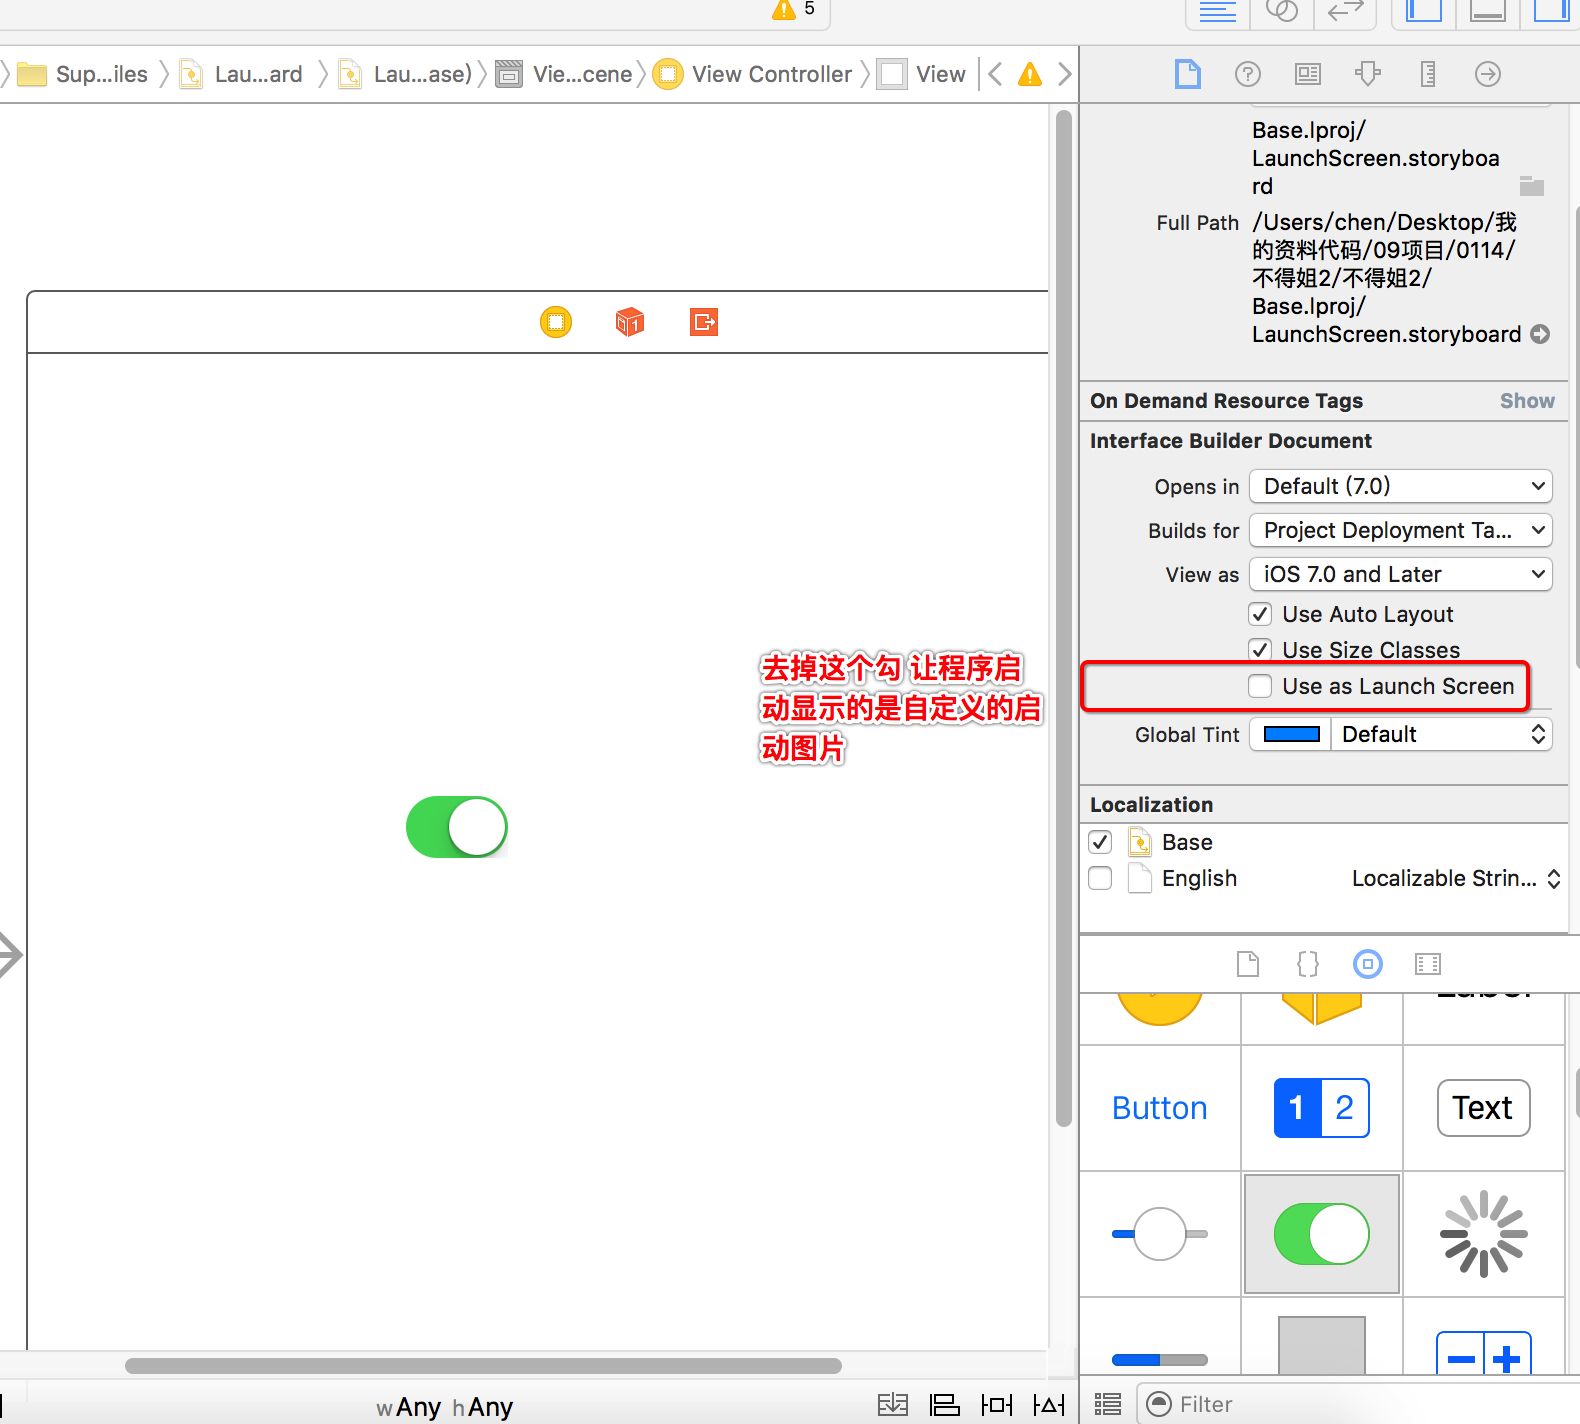This screenshot has height=1424, width=1580.
Task: Open the Opens in dropdown
Action: coord(1401,486)
